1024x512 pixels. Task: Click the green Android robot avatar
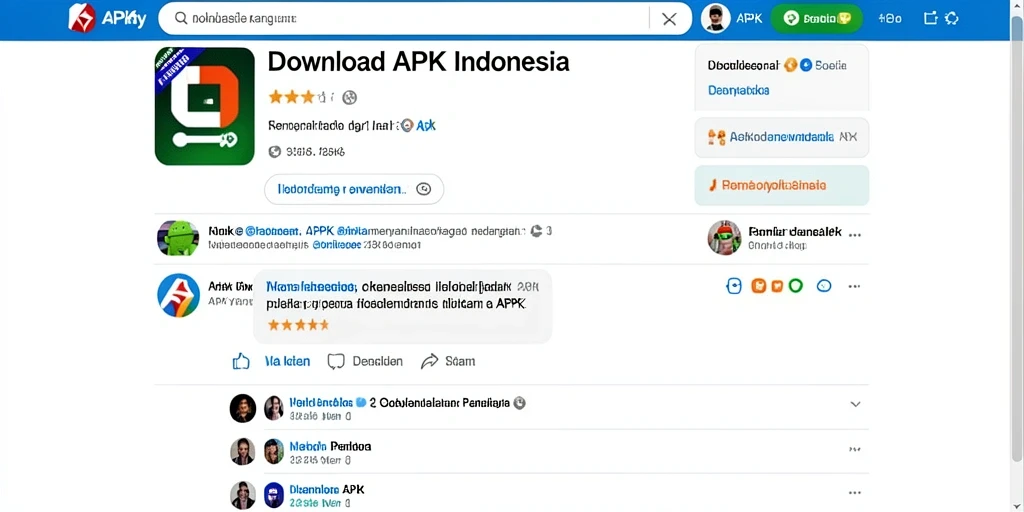click(x=178, y=238)
